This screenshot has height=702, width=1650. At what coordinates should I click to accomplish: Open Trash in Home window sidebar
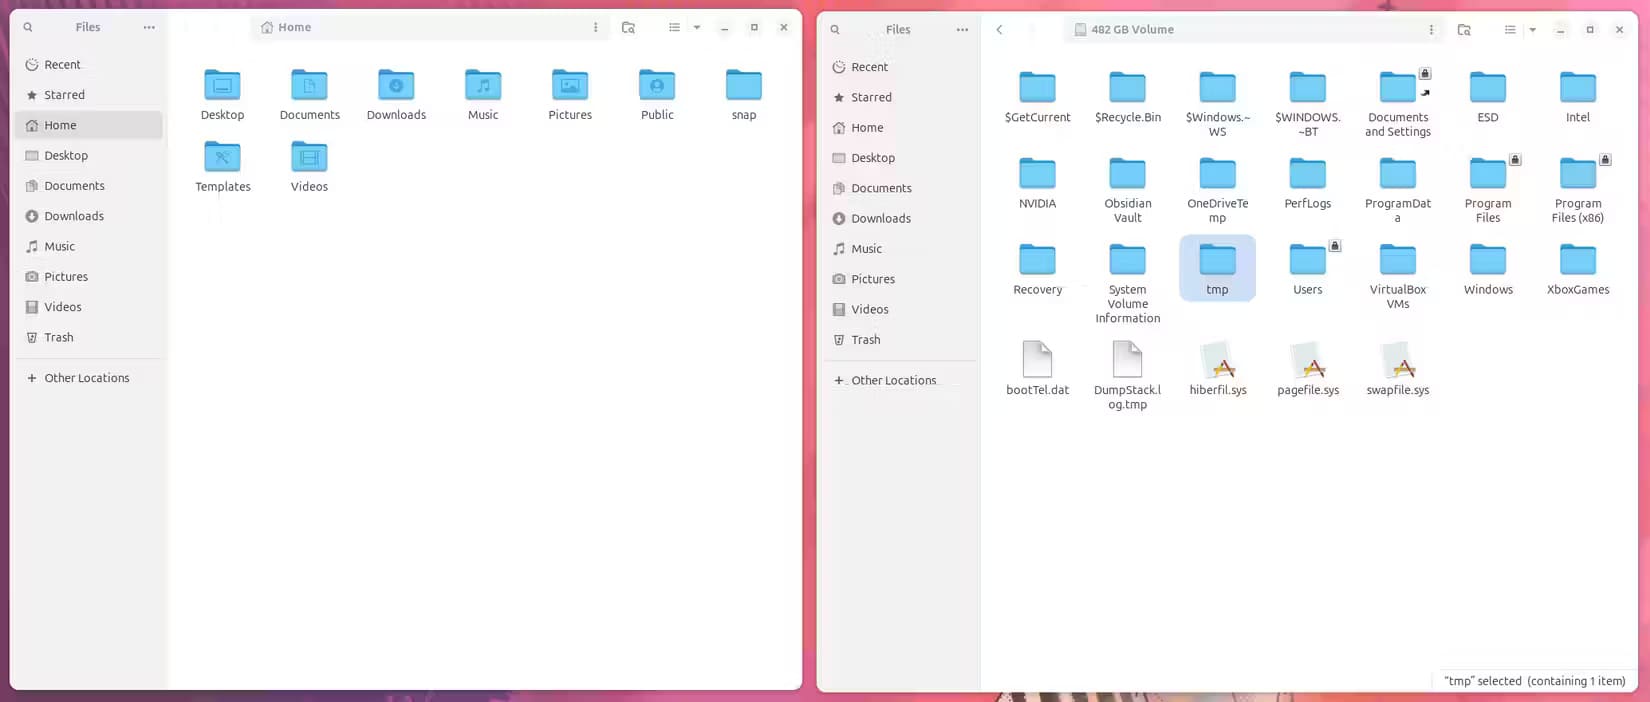(x=89, y=337)
